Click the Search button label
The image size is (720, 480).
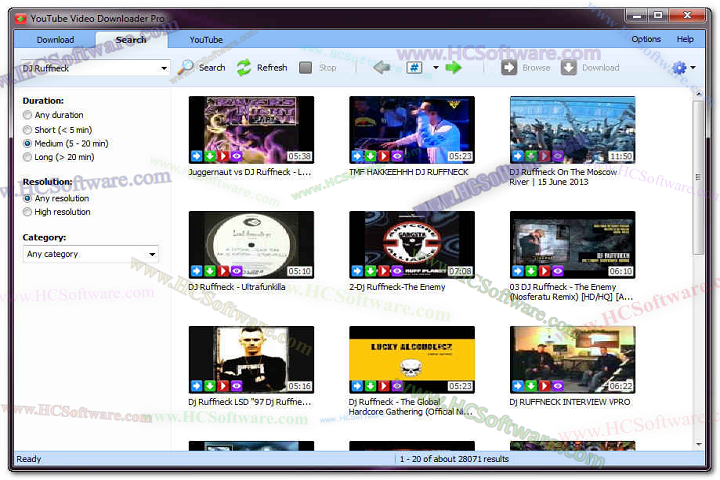tap(212, 68)
